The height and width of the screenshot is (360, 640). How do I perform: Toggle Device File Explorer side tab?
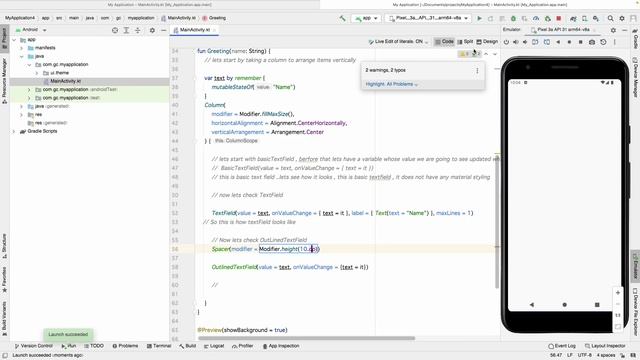(x=635, y=312)
